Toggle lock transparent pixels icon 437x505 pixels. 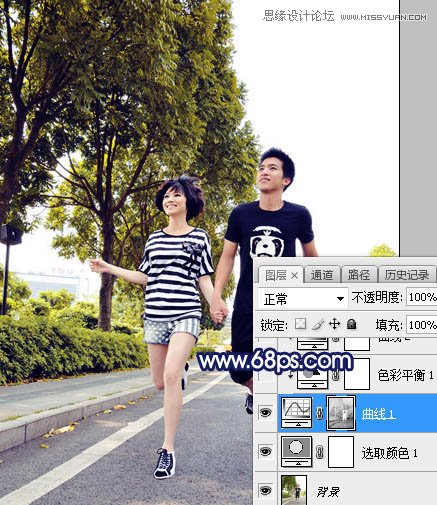(300, 324)
